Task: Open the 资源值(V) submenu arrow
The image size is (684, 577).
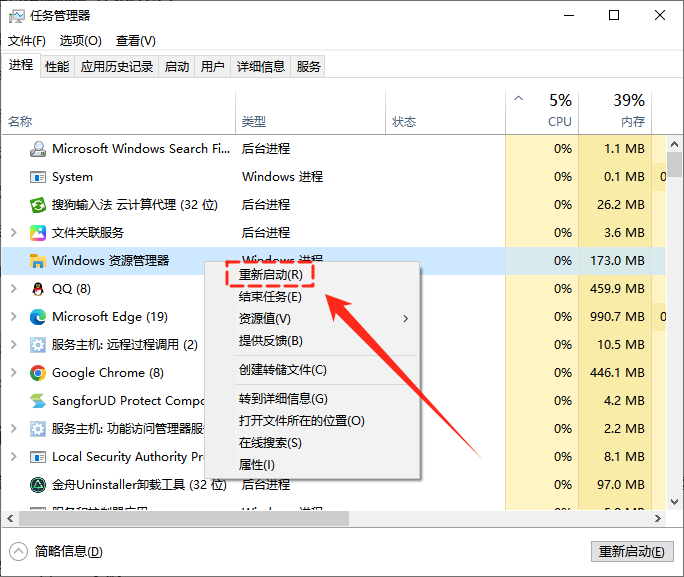Action: click(x=406, y=319)
